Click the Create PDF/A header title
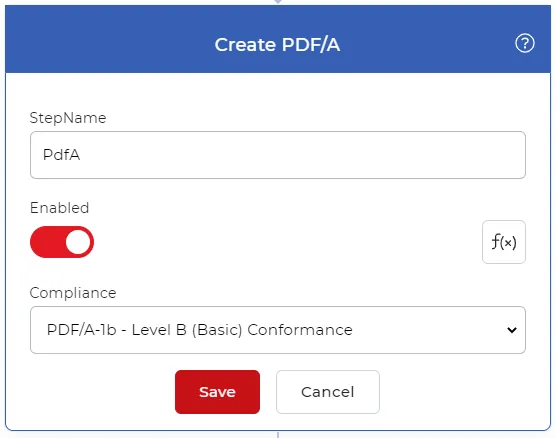 (277, 45)
